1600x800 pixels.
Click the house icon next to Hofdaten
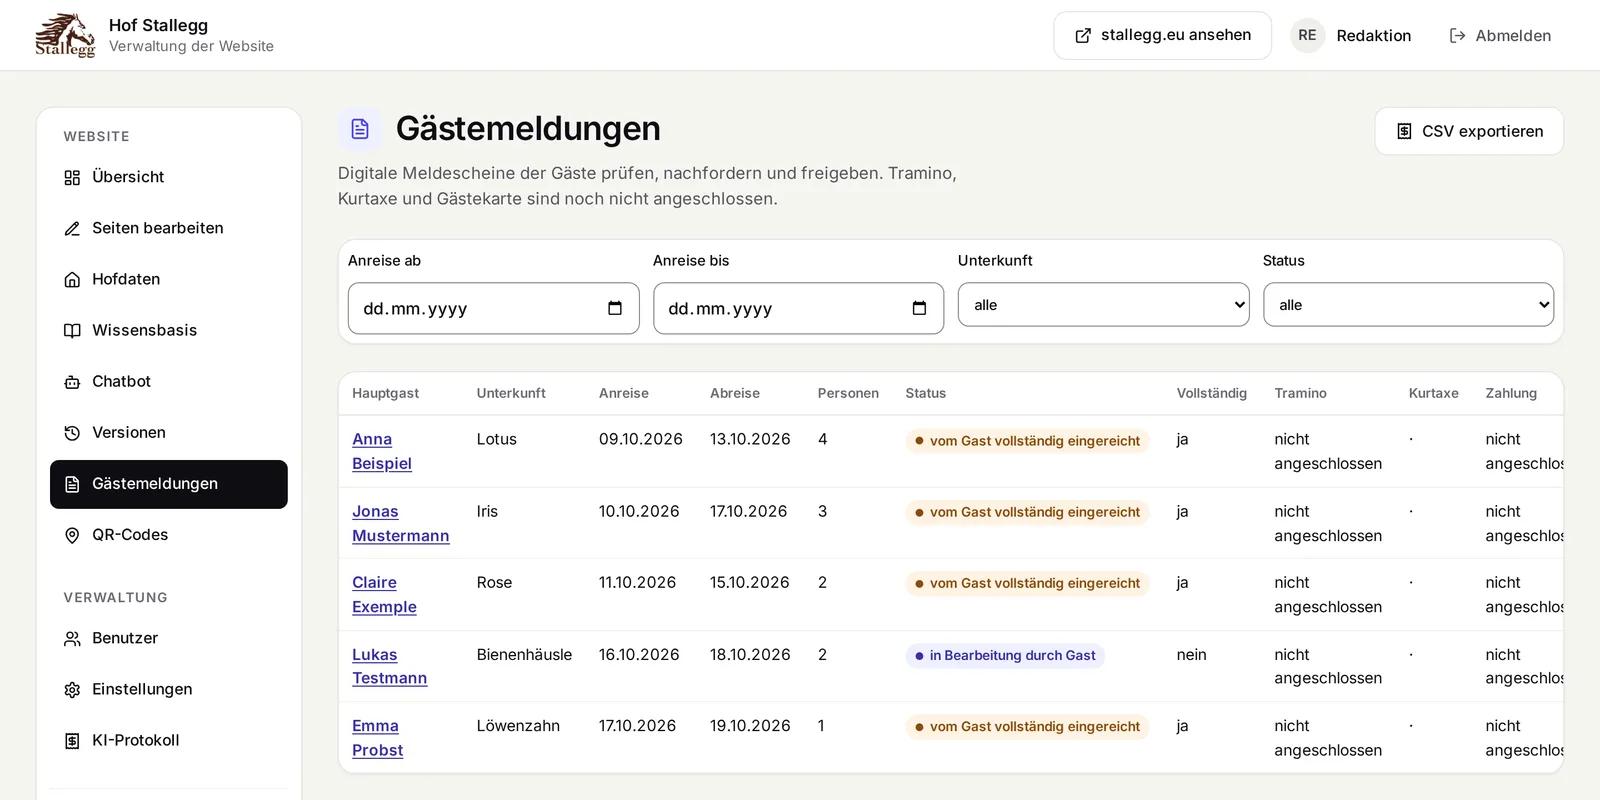coord(72,280)
